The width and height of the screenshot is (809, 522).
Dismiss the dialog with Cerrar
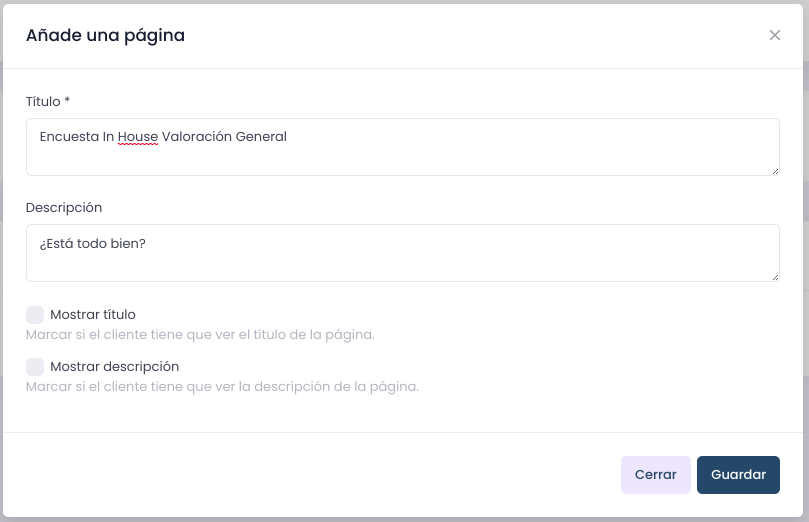click(655, 475)
